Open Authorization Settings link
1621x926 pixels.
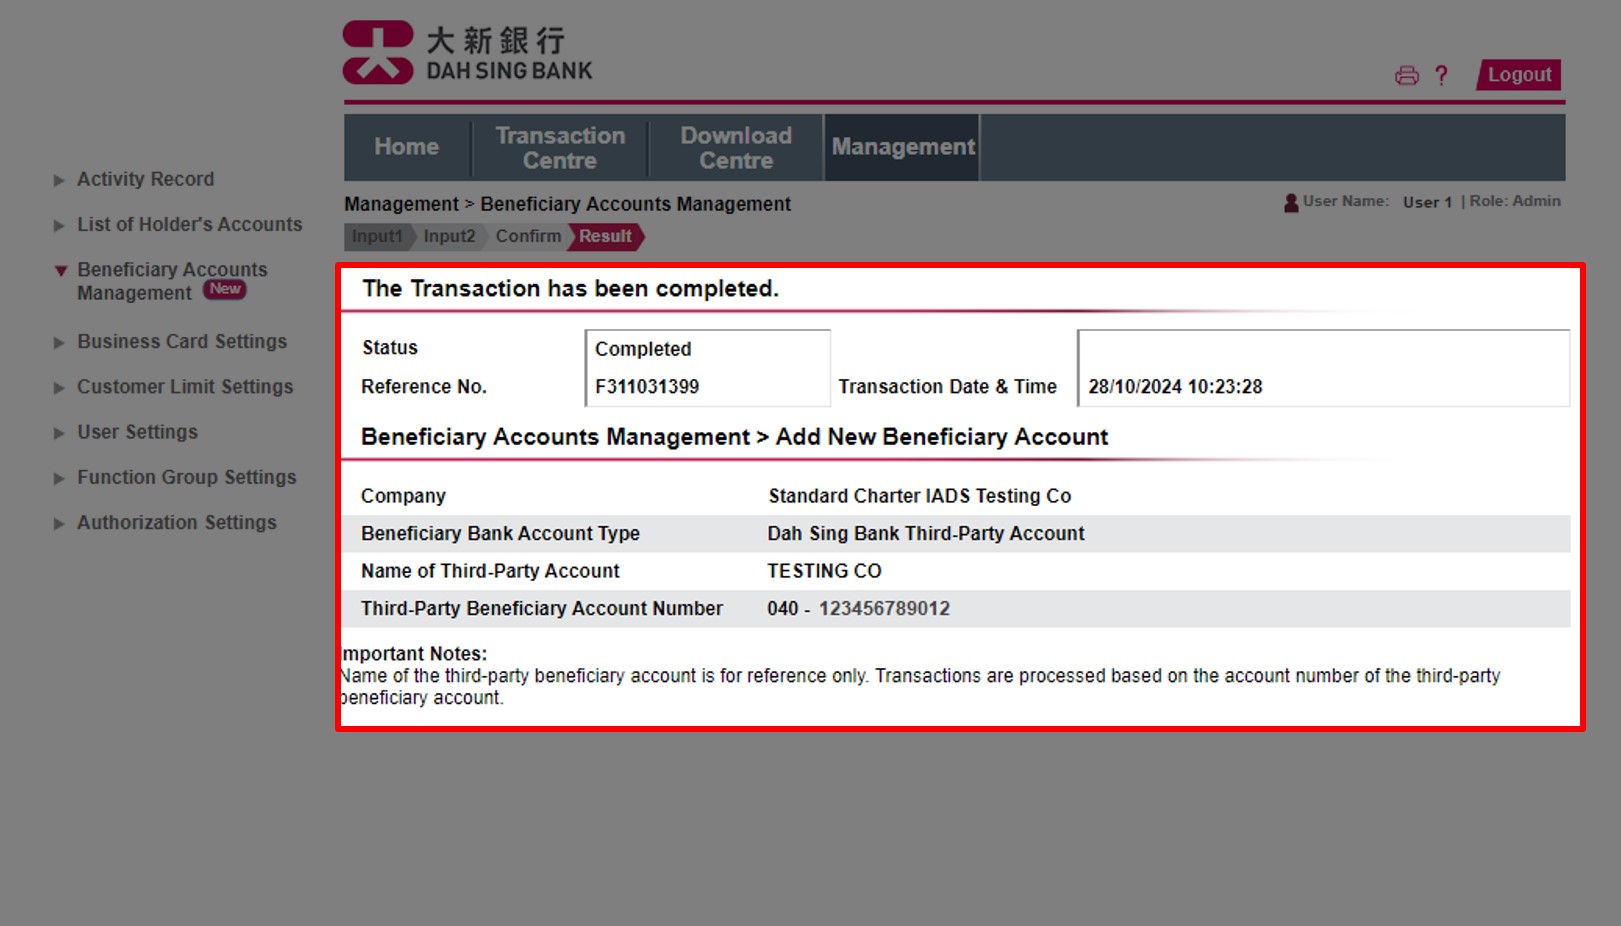pyautogui.click(x=177, y=522)
